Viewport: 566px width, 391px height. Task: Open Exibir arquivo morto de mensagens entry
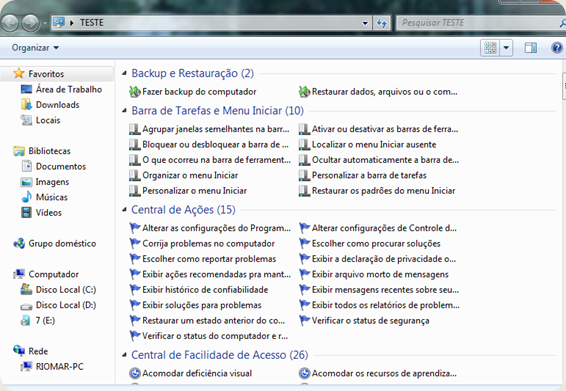pos(374,274)
